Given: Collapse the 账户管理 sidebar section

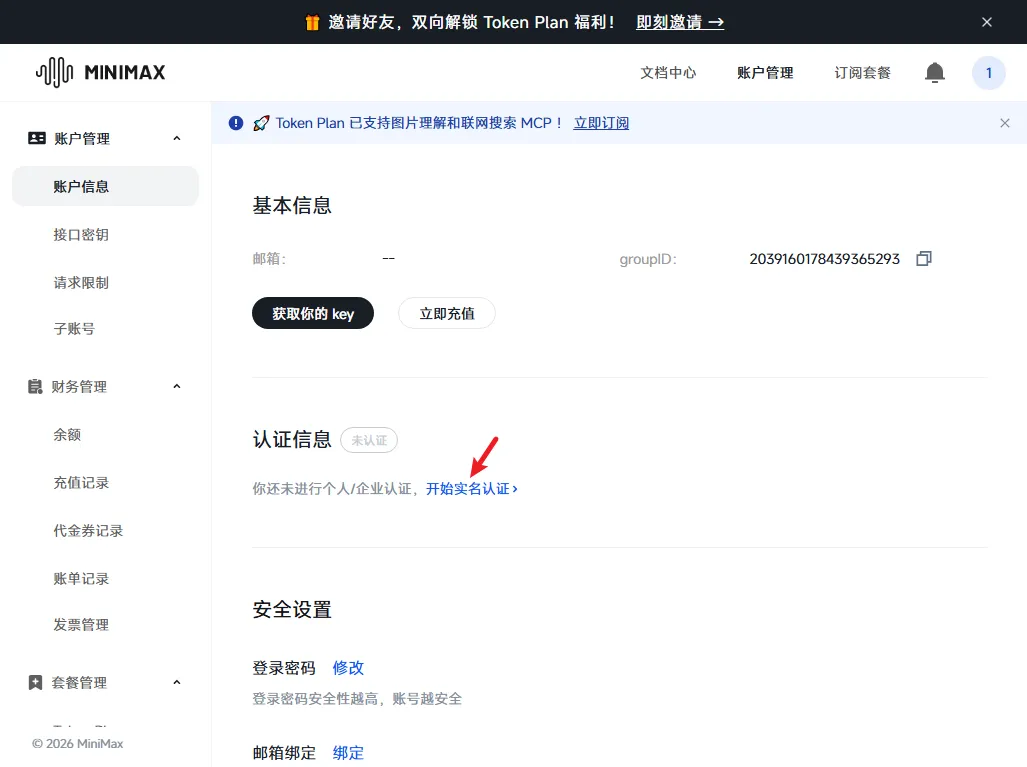Looking at the screenshot, I should tap(177, 138).
